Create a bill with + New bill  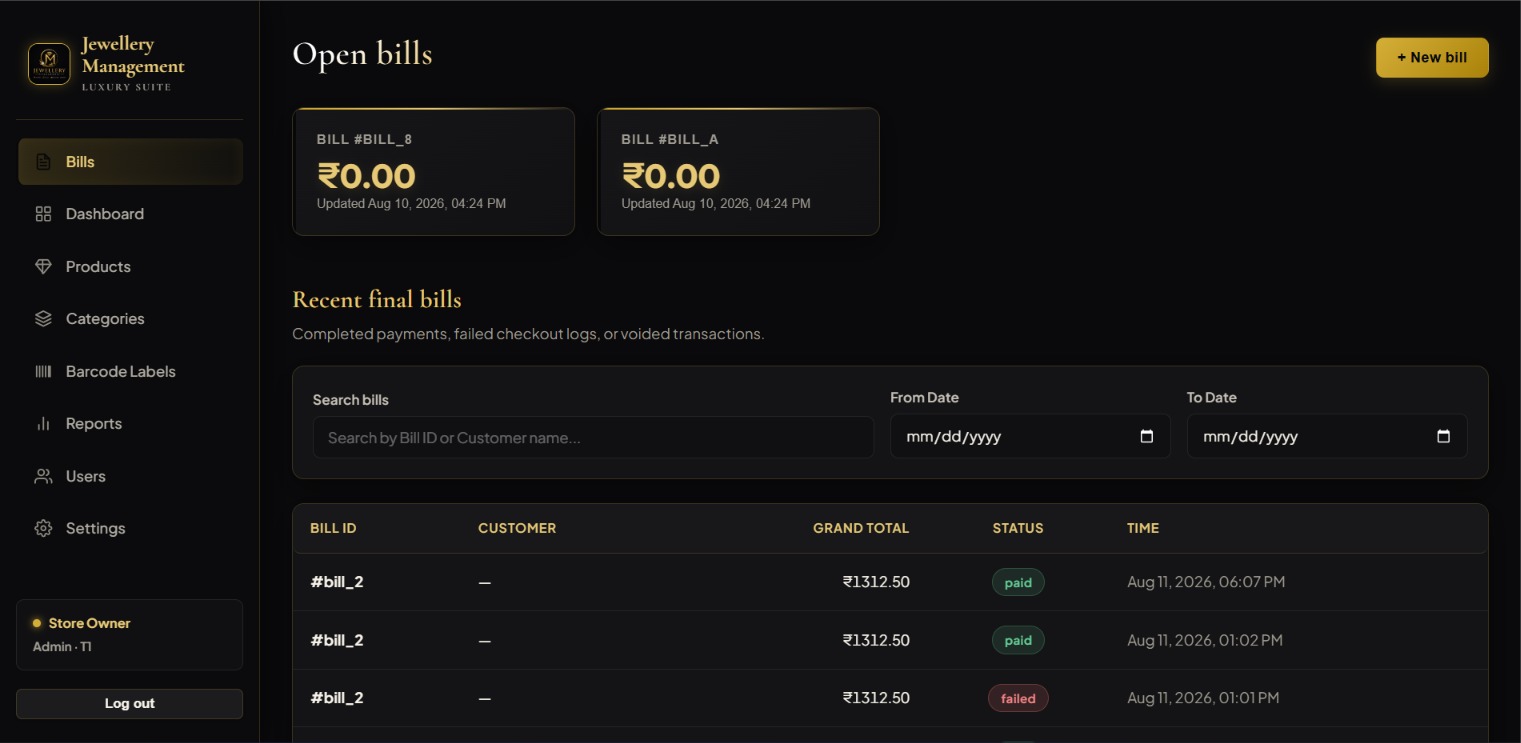pyautogui.click(x=1432, y=58)
